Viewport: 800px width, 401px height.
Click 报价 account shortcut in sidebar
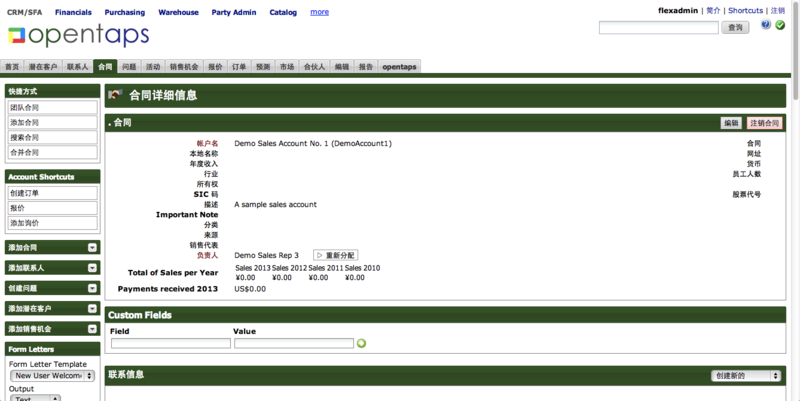[53, 208]
